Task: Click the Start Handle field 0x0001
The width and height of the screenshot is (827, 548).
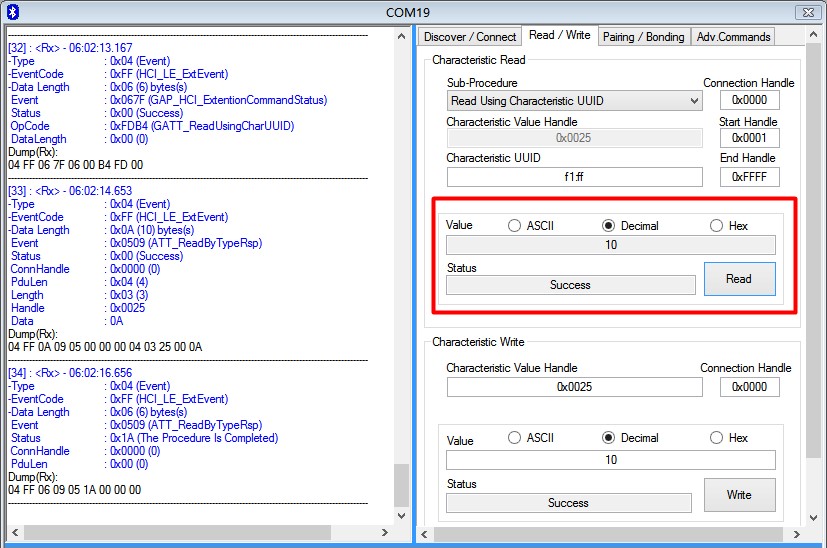Action: tap(749, 138)
